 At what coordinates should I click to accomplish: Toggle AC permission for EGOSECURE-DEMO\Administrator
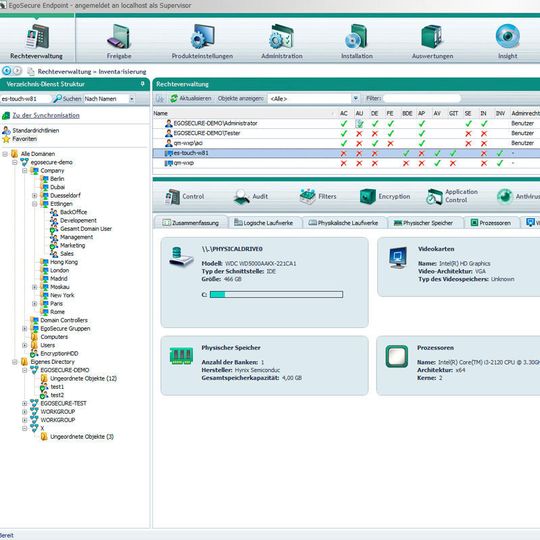tap(343, 123)
